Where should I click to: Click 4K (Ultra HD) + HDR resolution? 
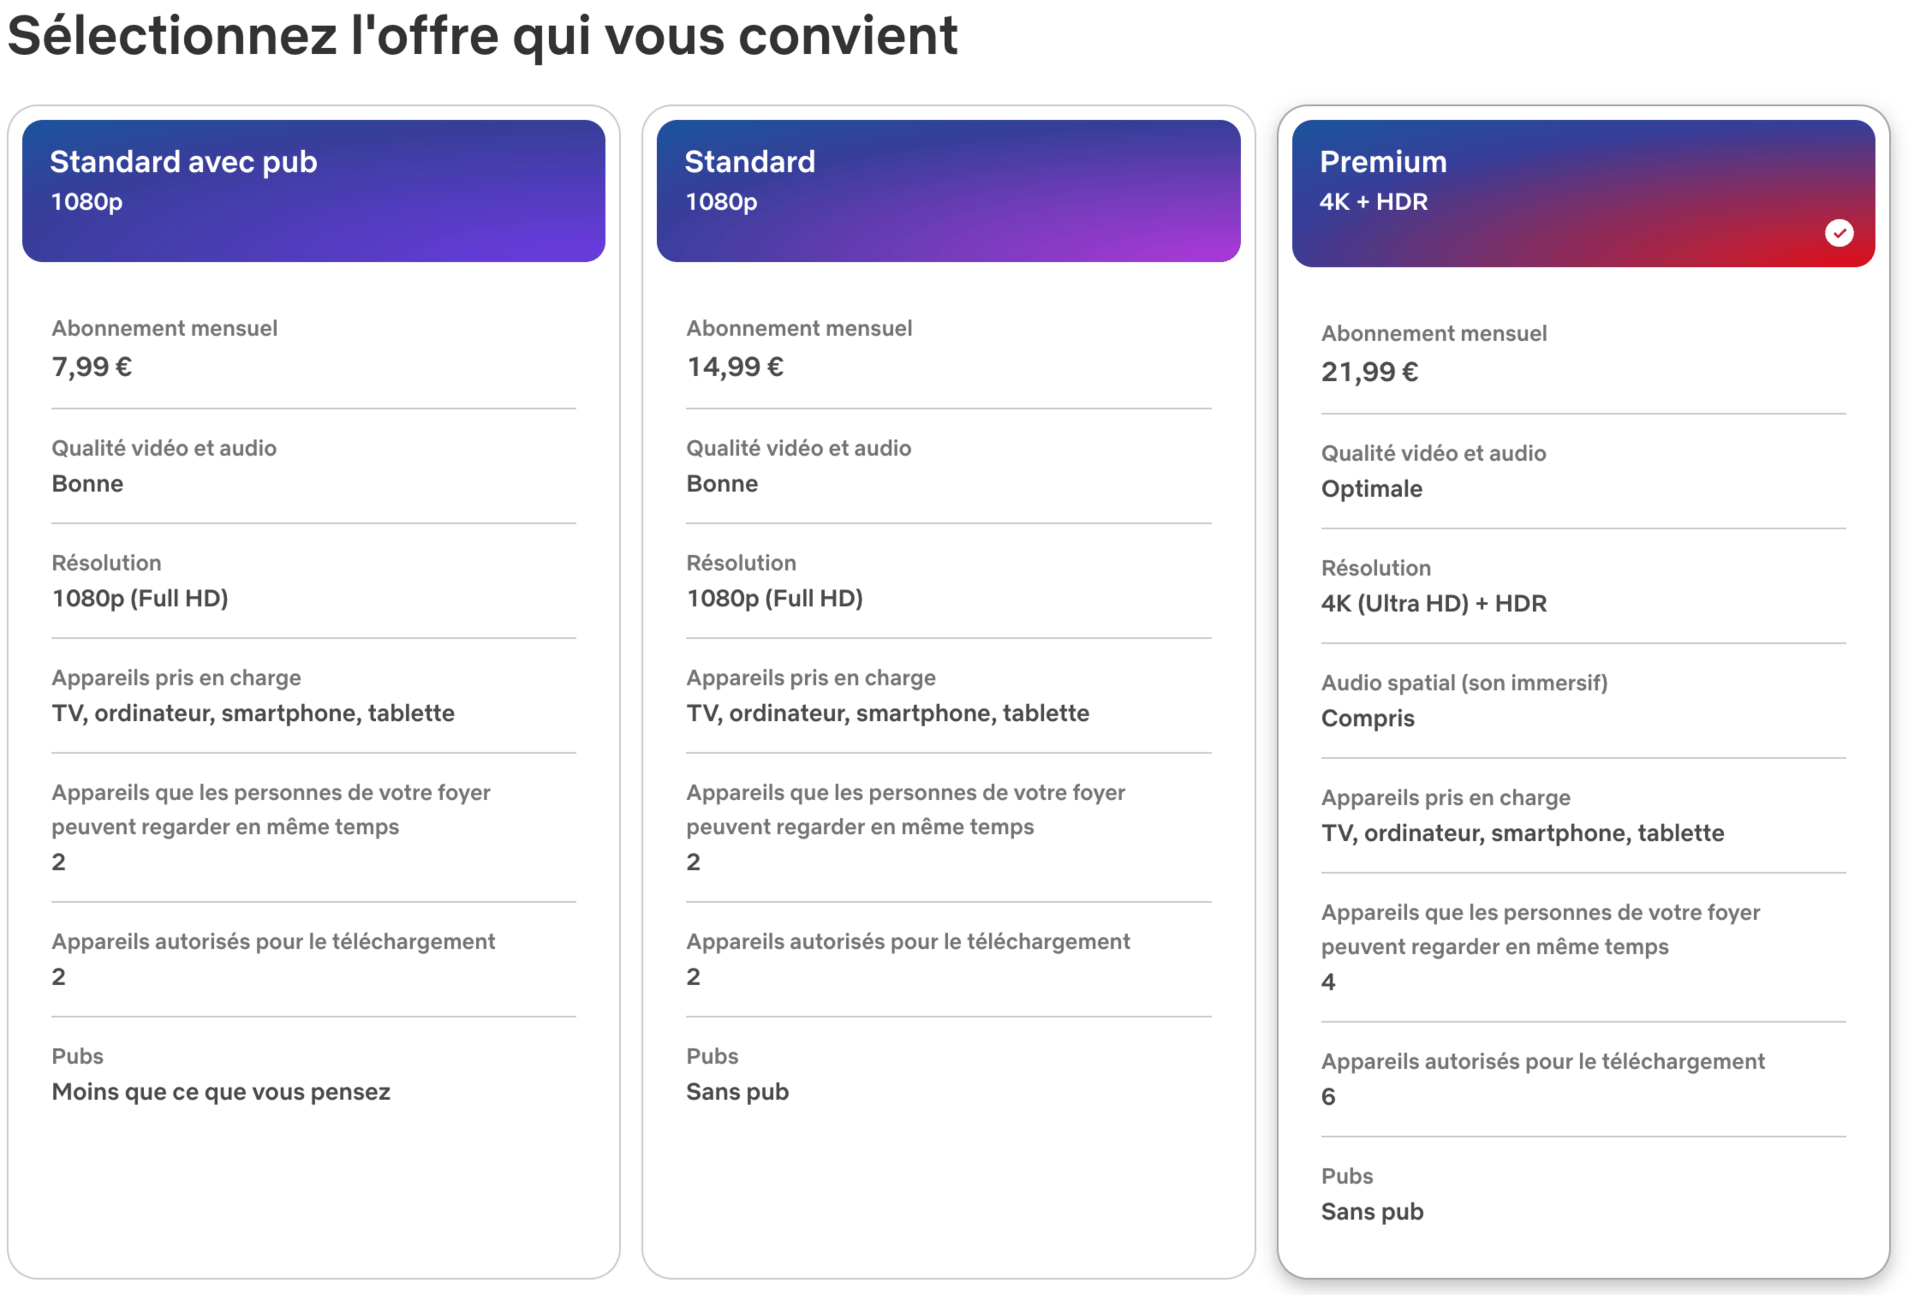pos(1433,603)
